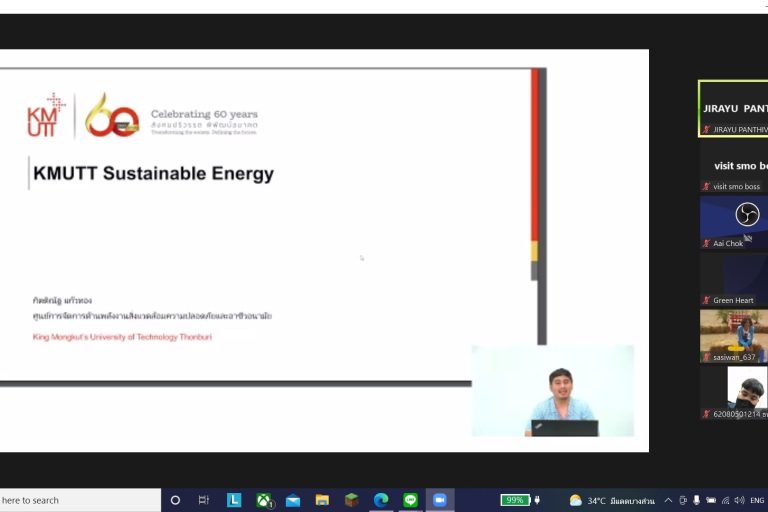Switch input language from ENG

click(x=757, y=500)
